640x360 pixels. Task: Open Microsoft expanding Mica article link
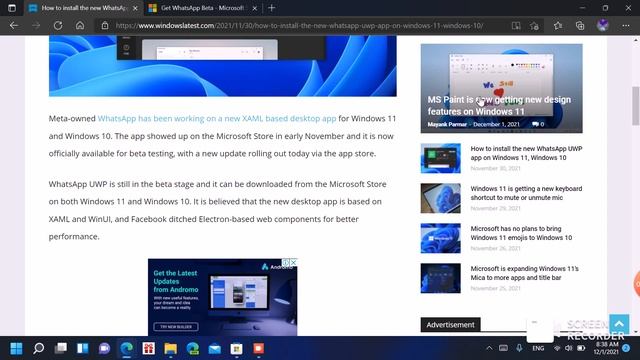coord(524,273)
